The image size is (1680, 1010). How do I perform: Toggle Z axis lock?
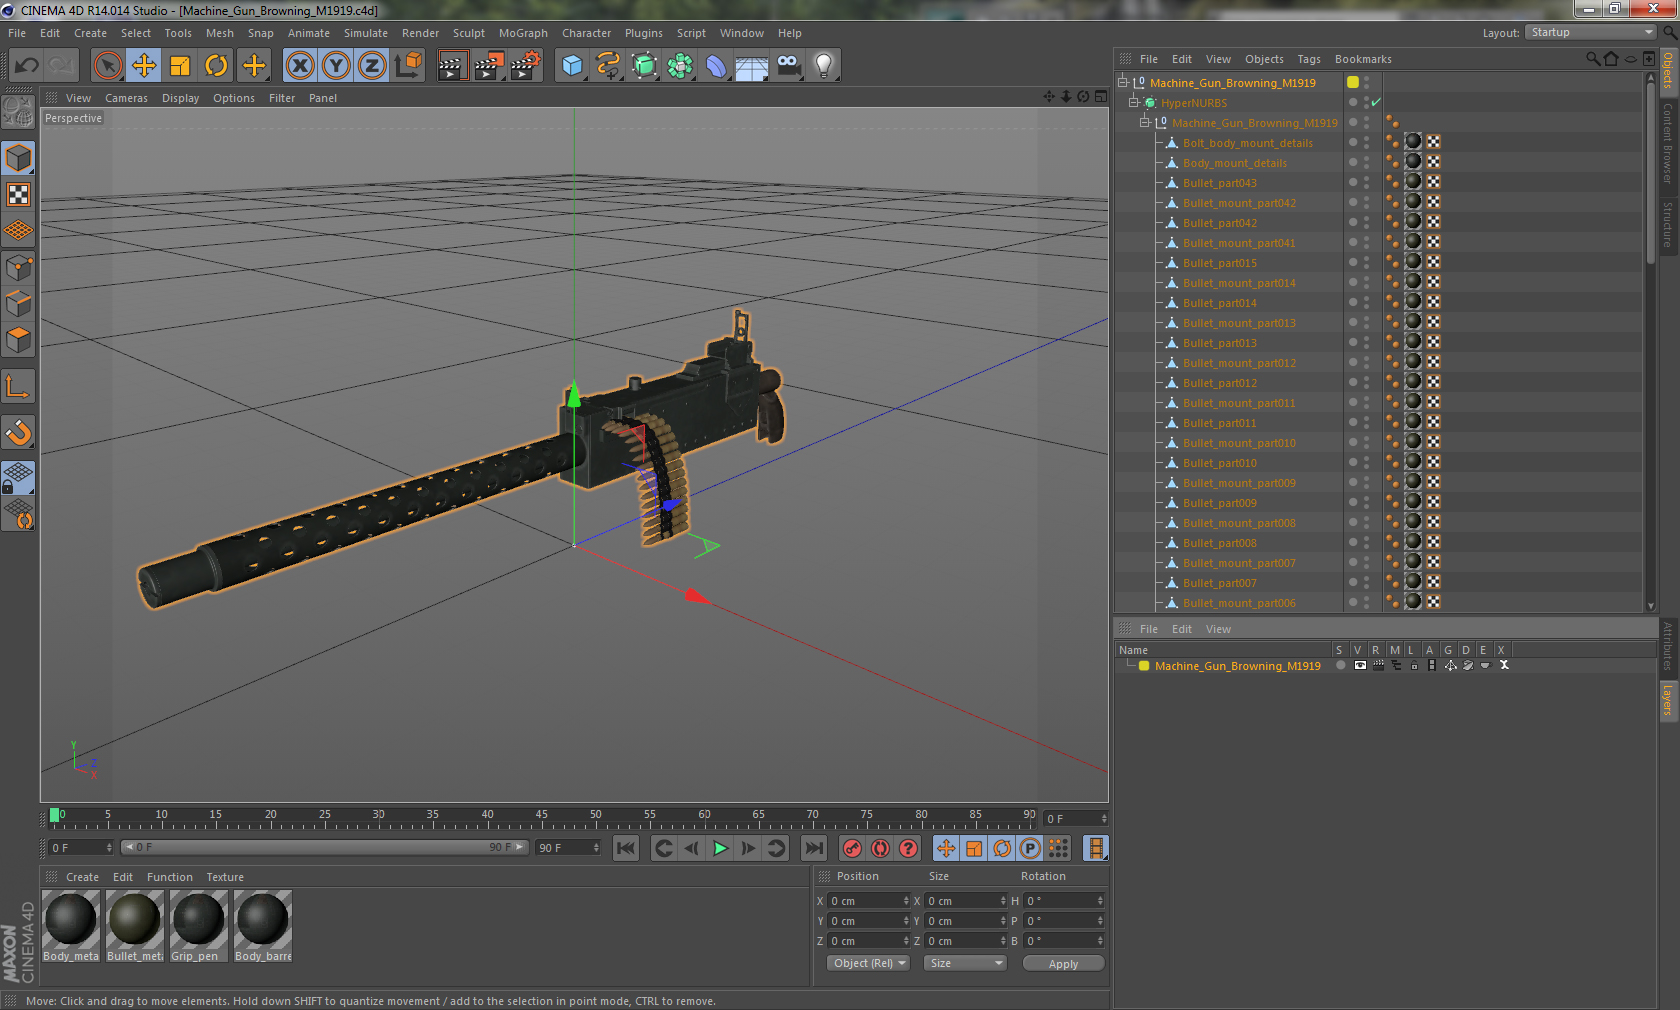coord(372,66)
